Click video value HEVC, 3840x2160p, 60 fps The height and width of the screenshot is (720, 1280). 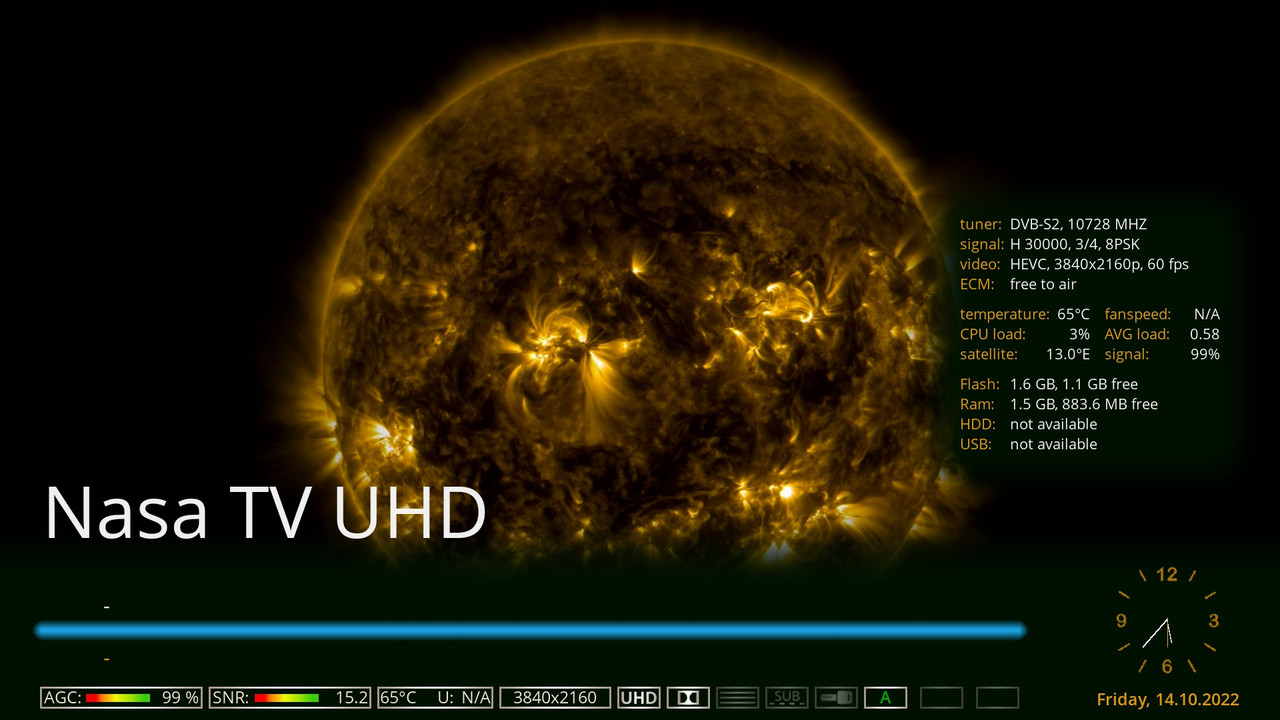pos(1099,264)
